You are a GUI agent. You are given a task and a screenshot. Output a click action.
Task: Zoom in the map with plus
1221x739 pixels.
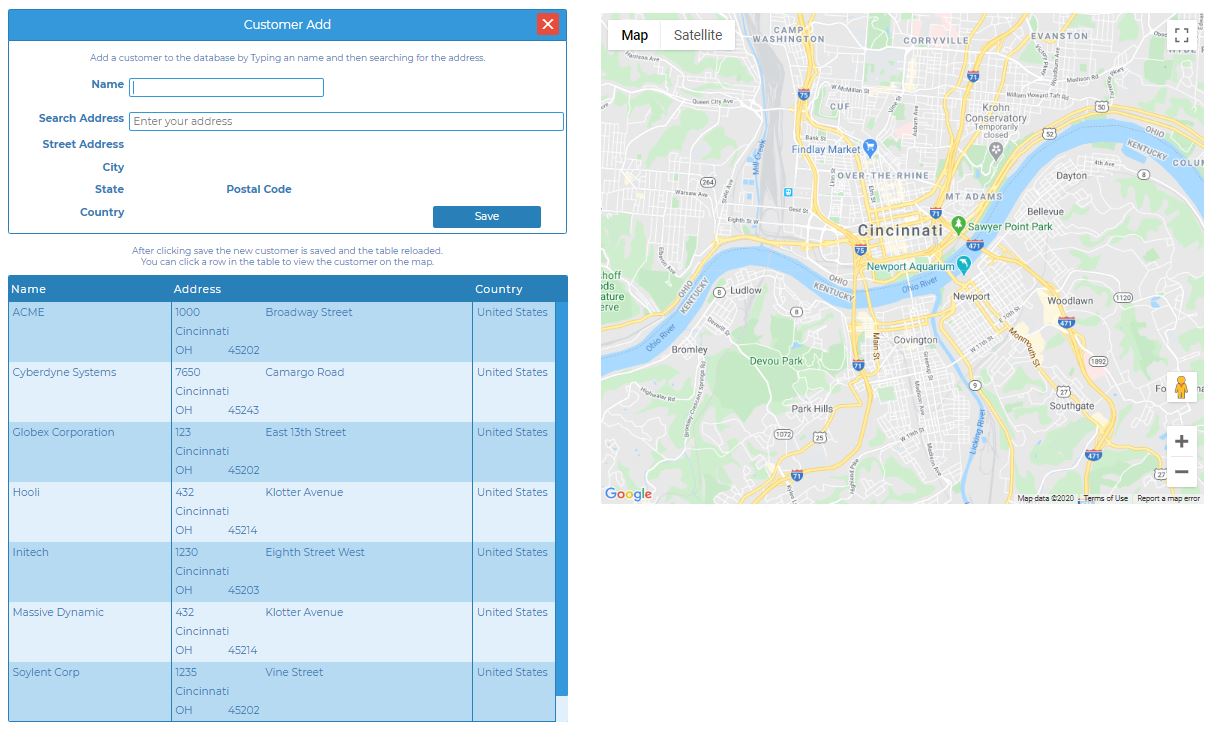[x=1182, y=441]
